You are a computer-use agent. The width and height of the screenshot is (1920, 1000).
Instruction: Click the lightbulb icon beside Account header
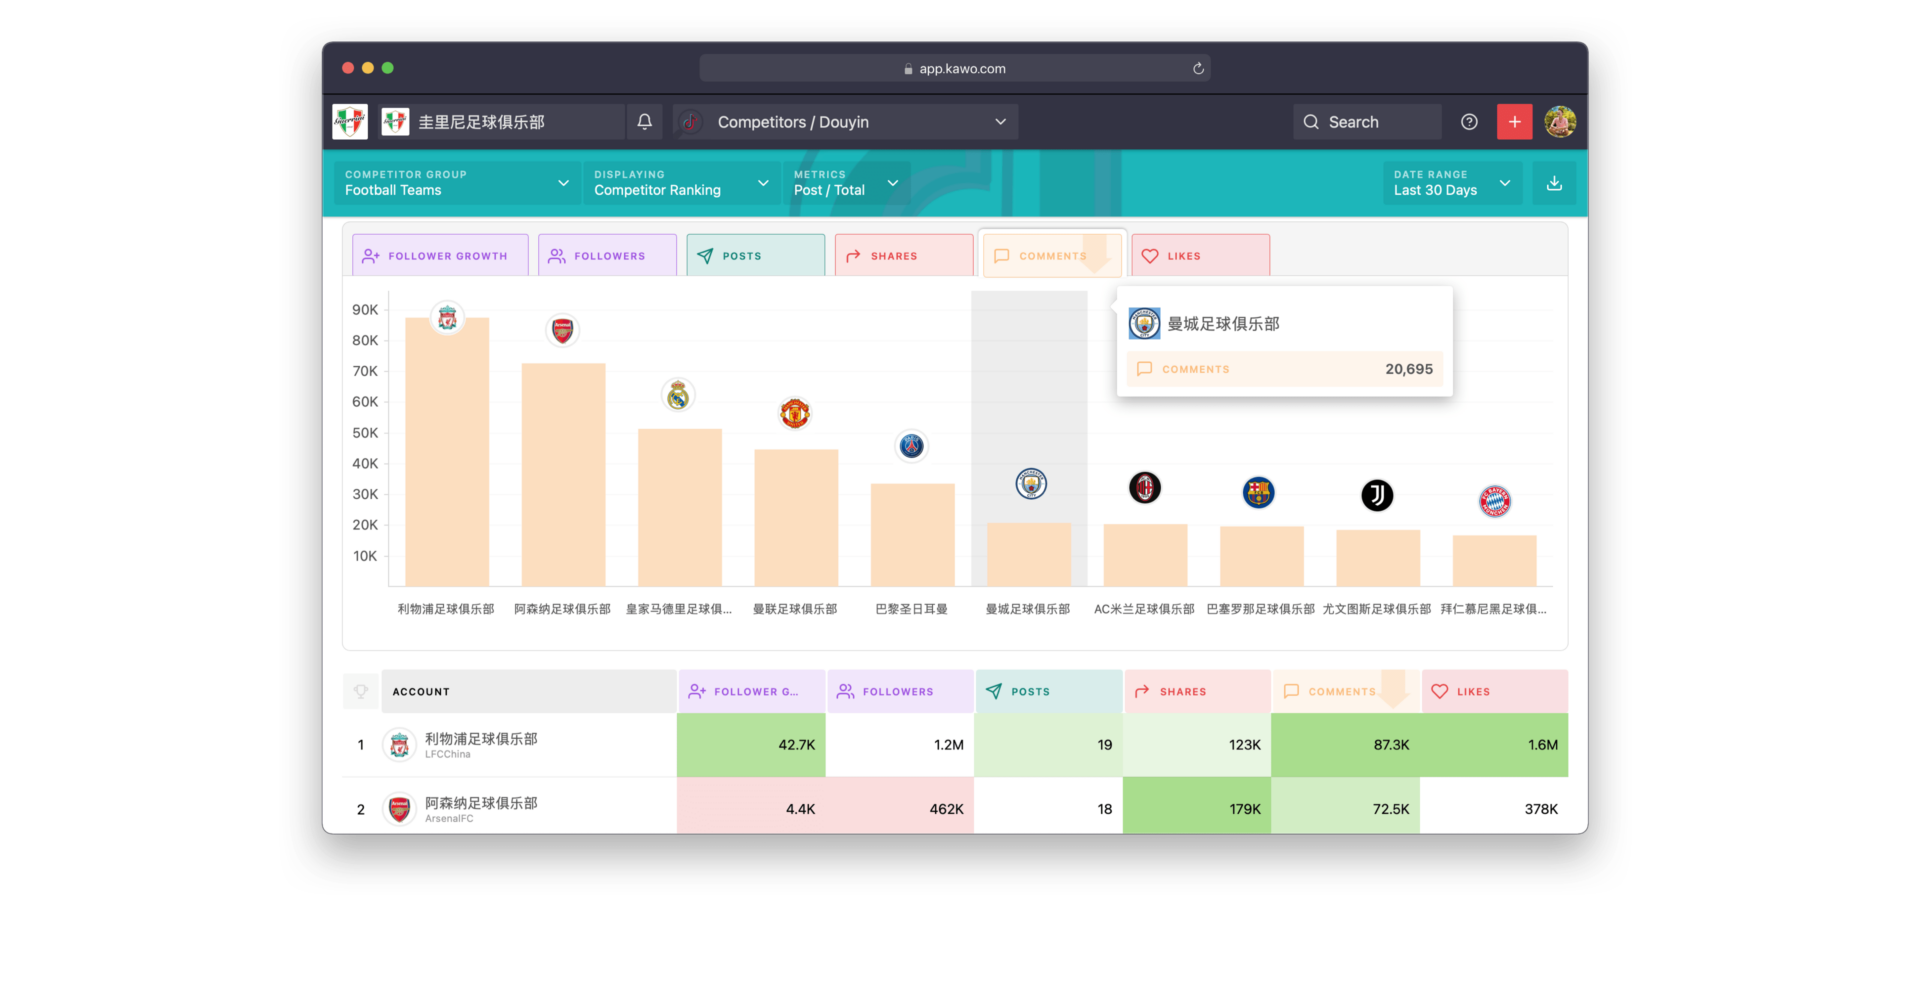pos(360,691)
